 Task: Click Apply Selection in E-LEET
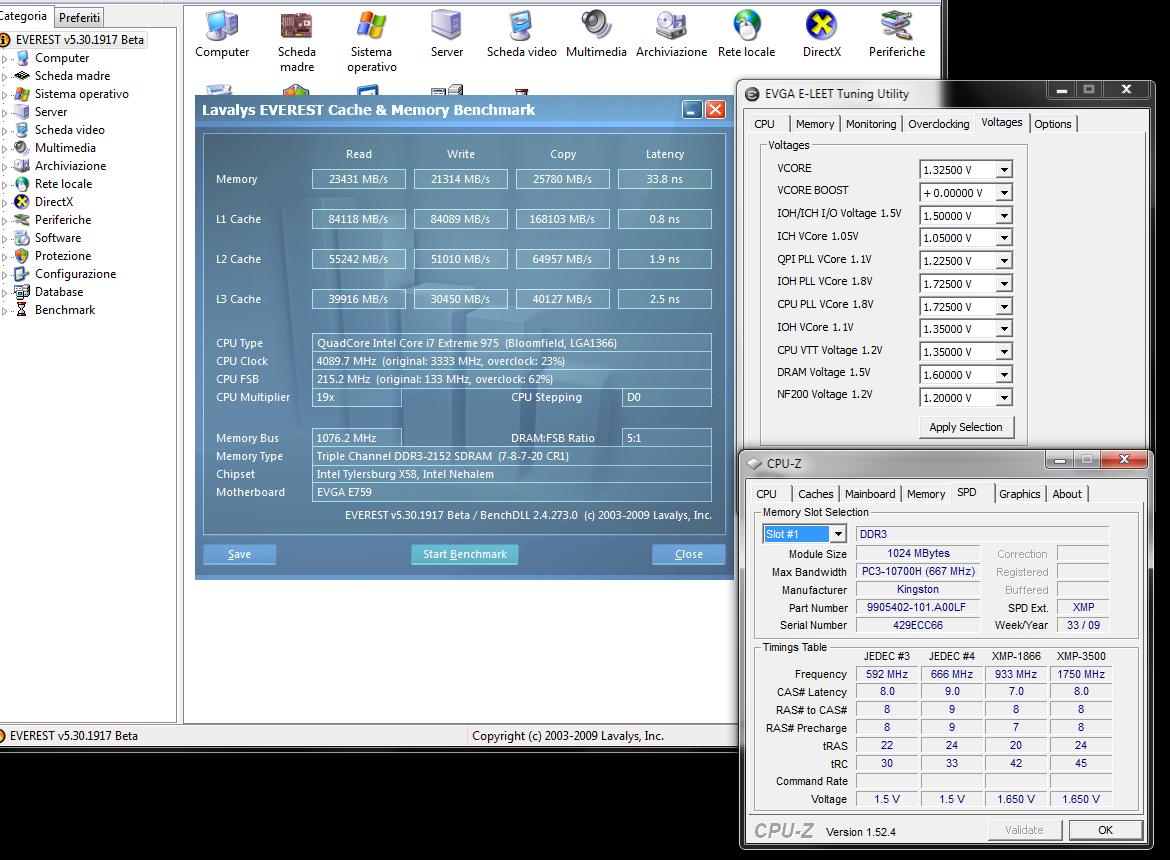tap(966, 427)
